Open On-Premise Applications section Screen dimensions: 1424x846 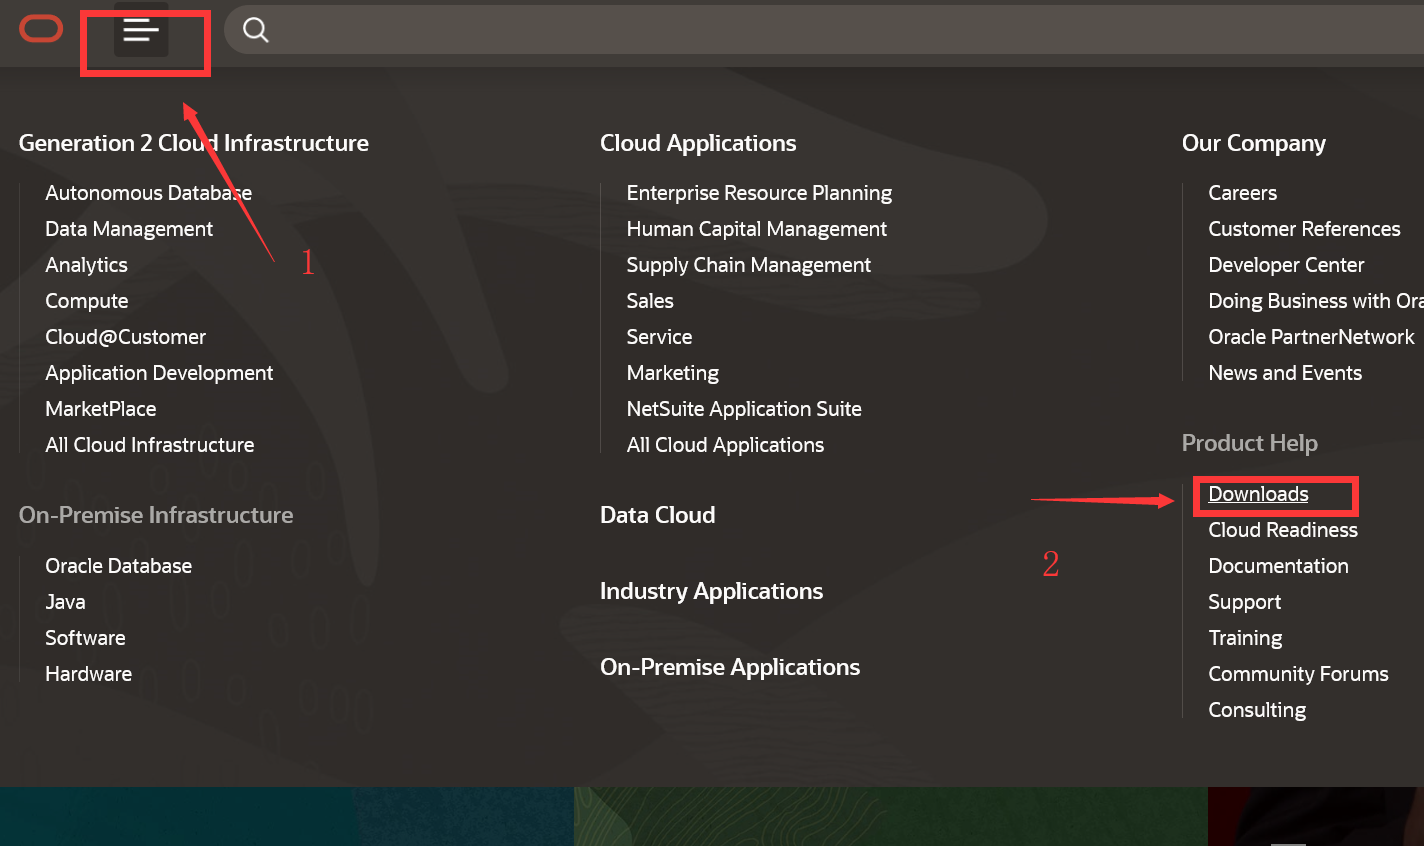coord(730,667)
